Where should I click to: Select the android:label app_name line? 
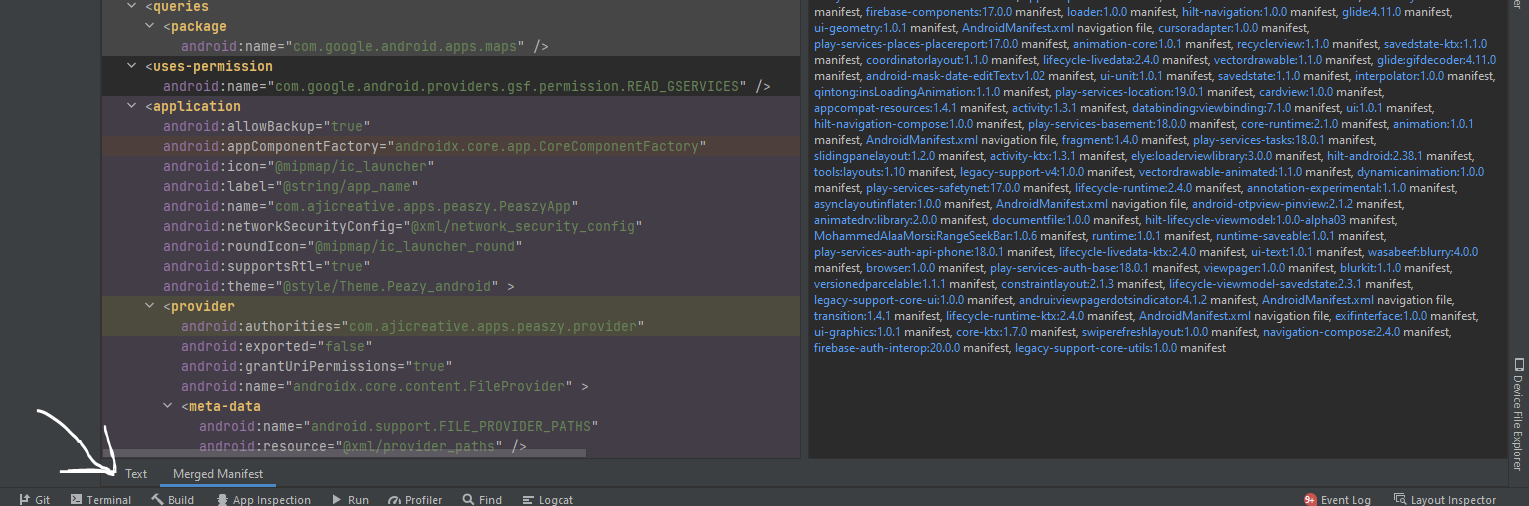(290, 186)
